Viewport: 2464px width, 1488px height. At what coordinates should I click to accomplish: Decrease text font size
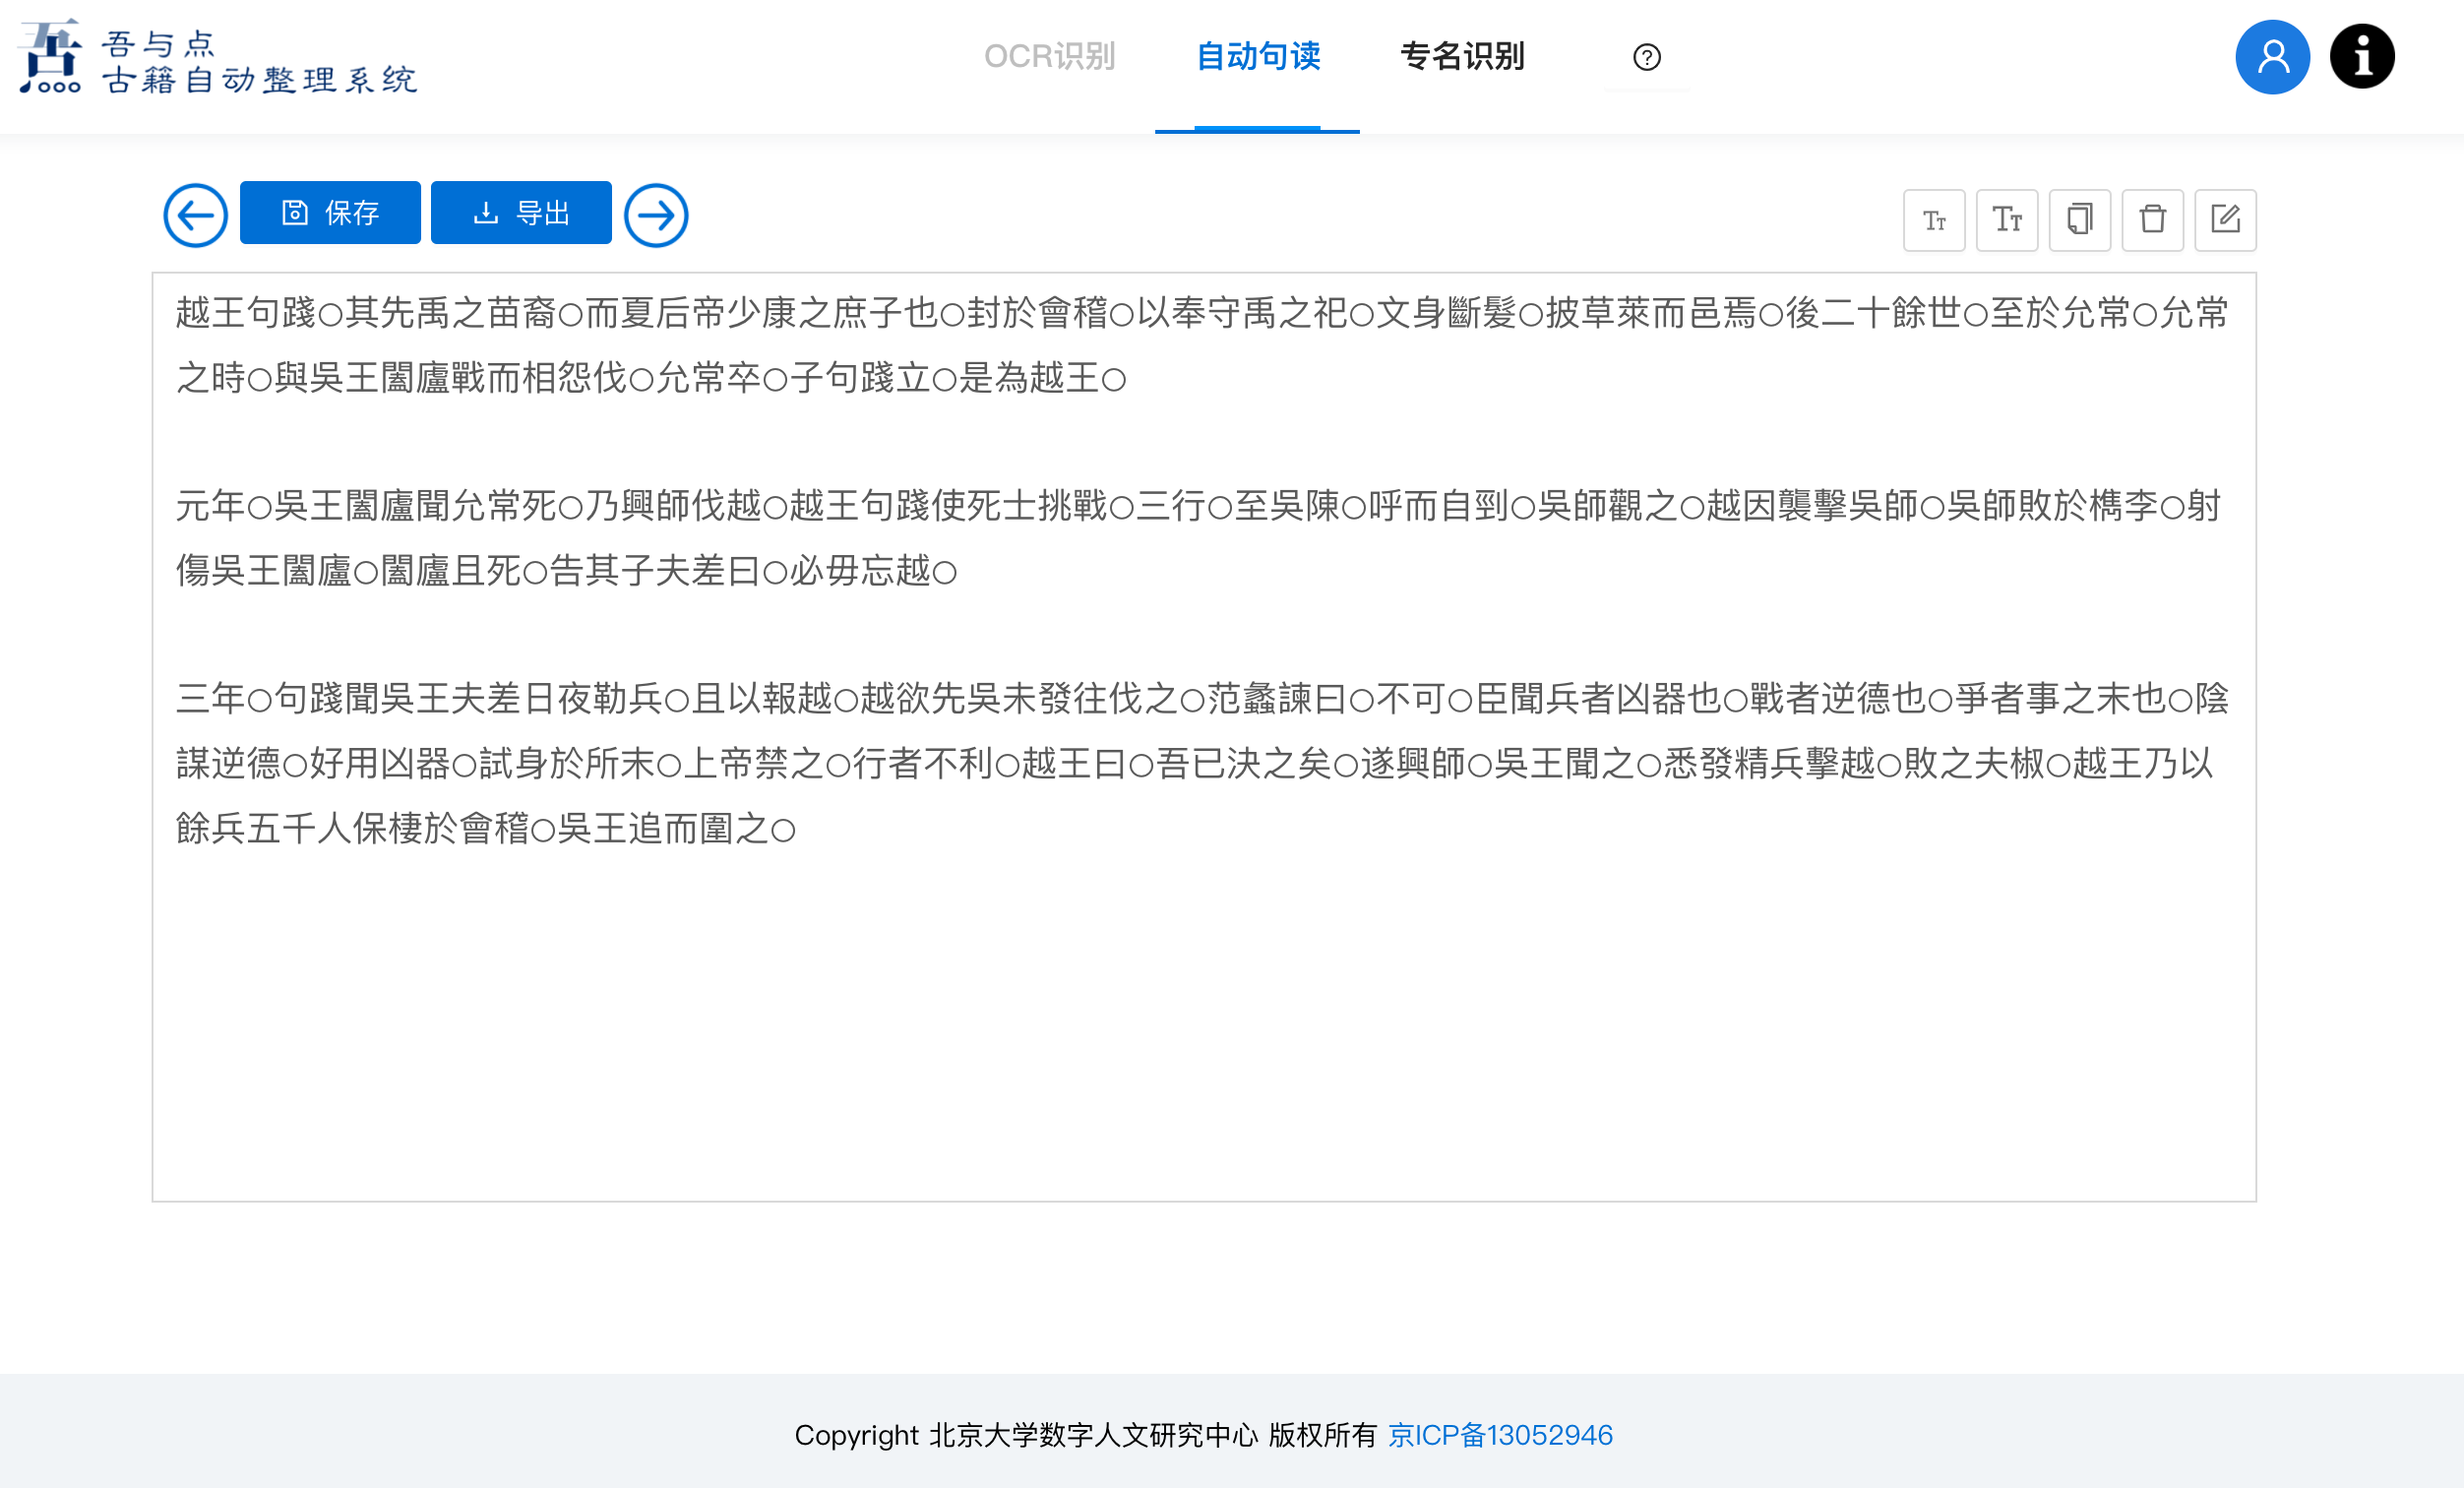click(1934, 220)
